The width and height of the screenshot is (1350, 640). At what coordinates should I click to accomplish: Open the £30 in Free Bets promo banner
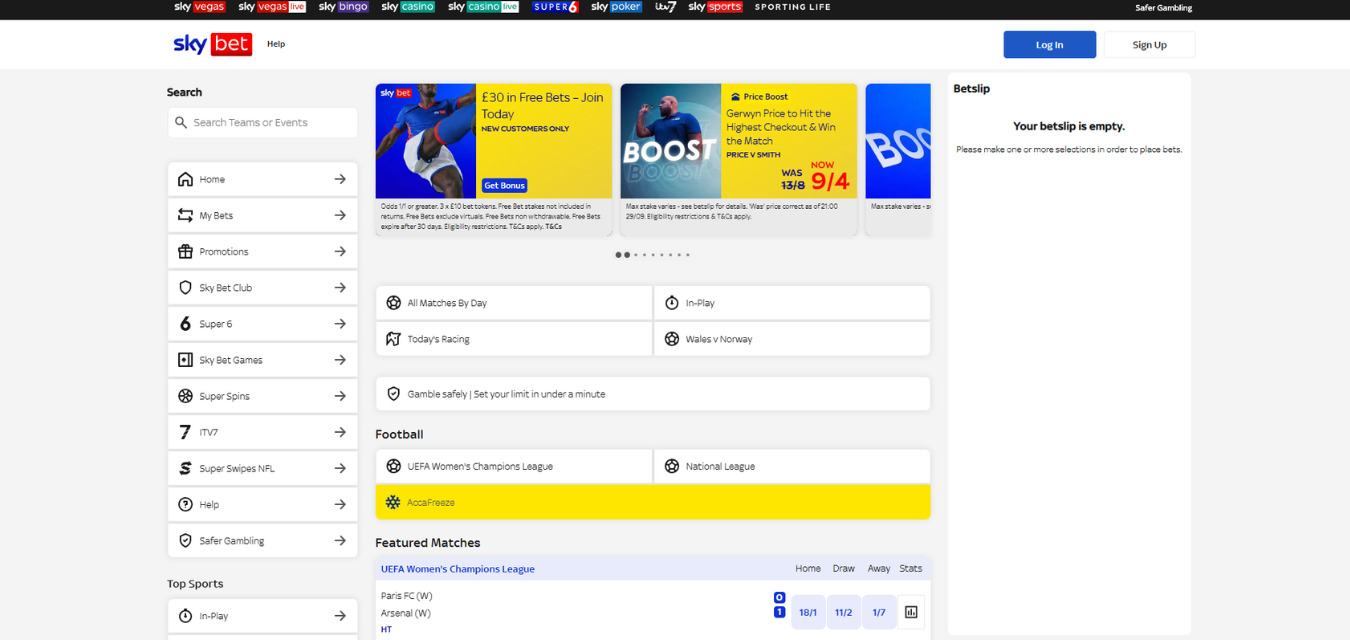pyautogui.click(x=494, y=159)
